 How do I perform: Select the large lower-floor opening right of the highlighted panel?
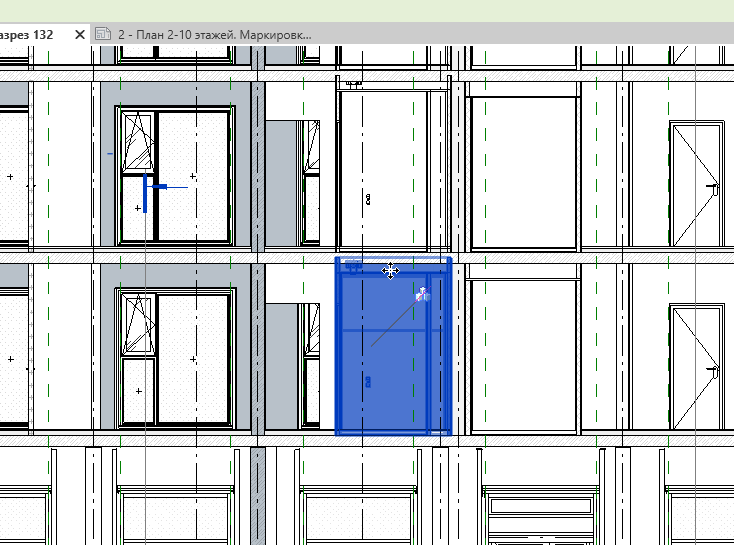pos(524,356)
